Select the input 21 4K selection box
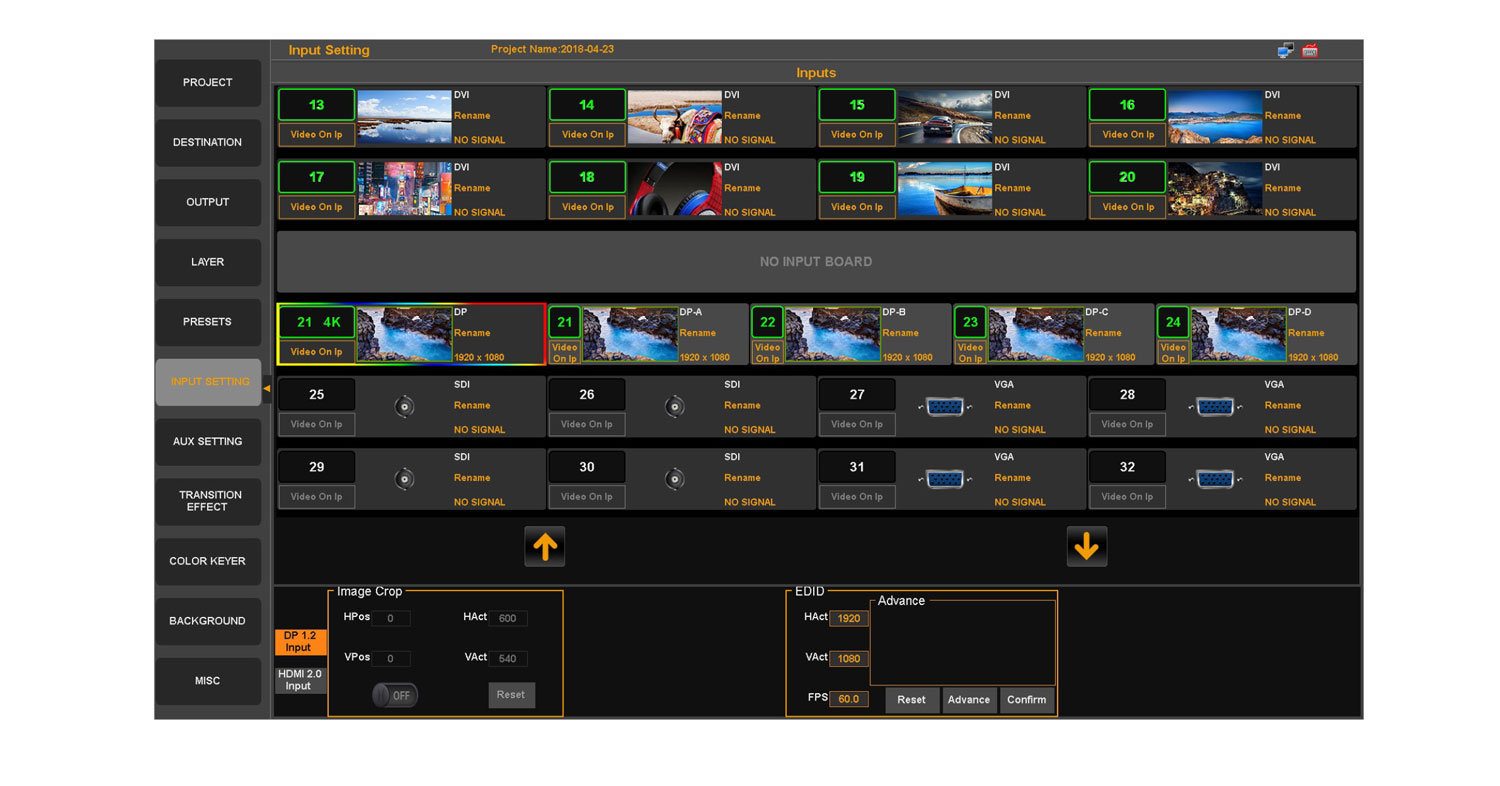 (x=316, y=323)
